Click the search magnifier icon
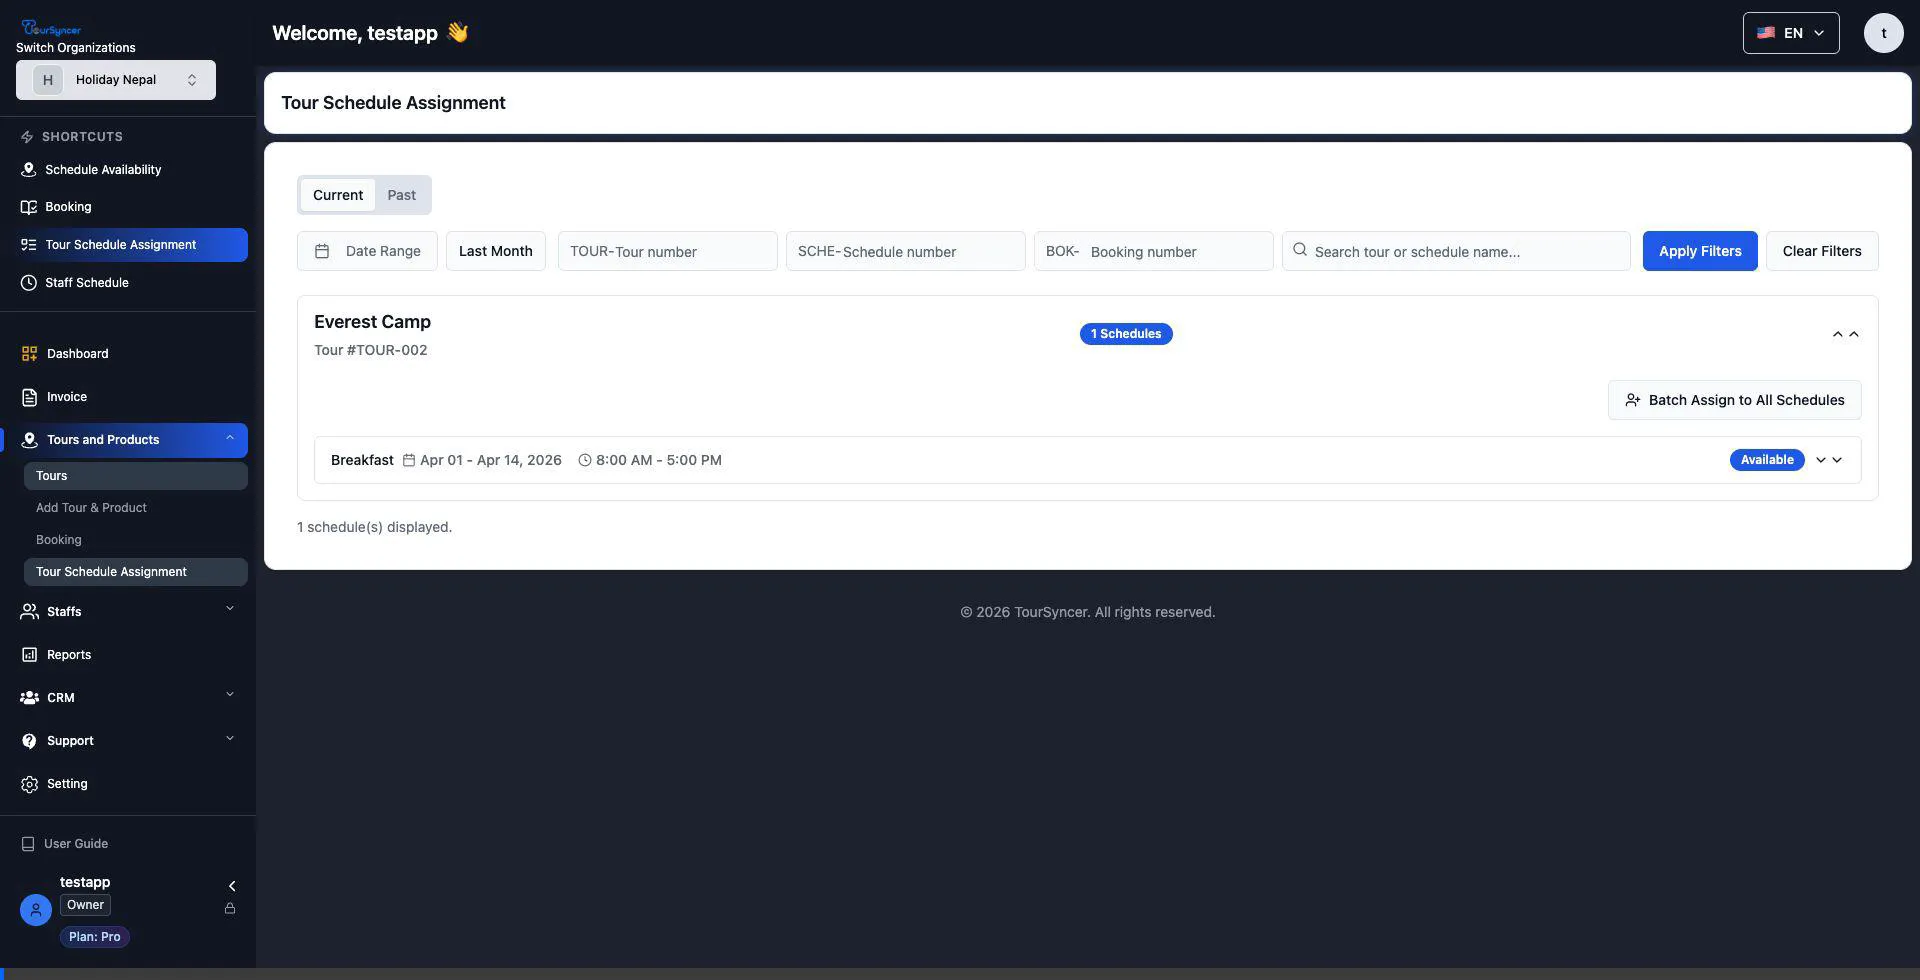 (x=1299, y=250)
